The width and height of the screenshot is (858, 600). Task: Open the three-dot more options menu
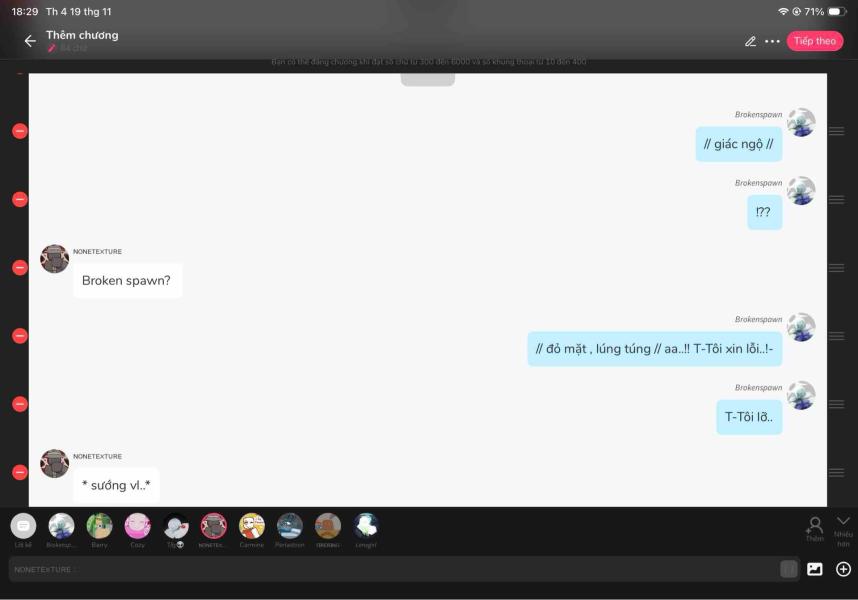click(772, 41)
